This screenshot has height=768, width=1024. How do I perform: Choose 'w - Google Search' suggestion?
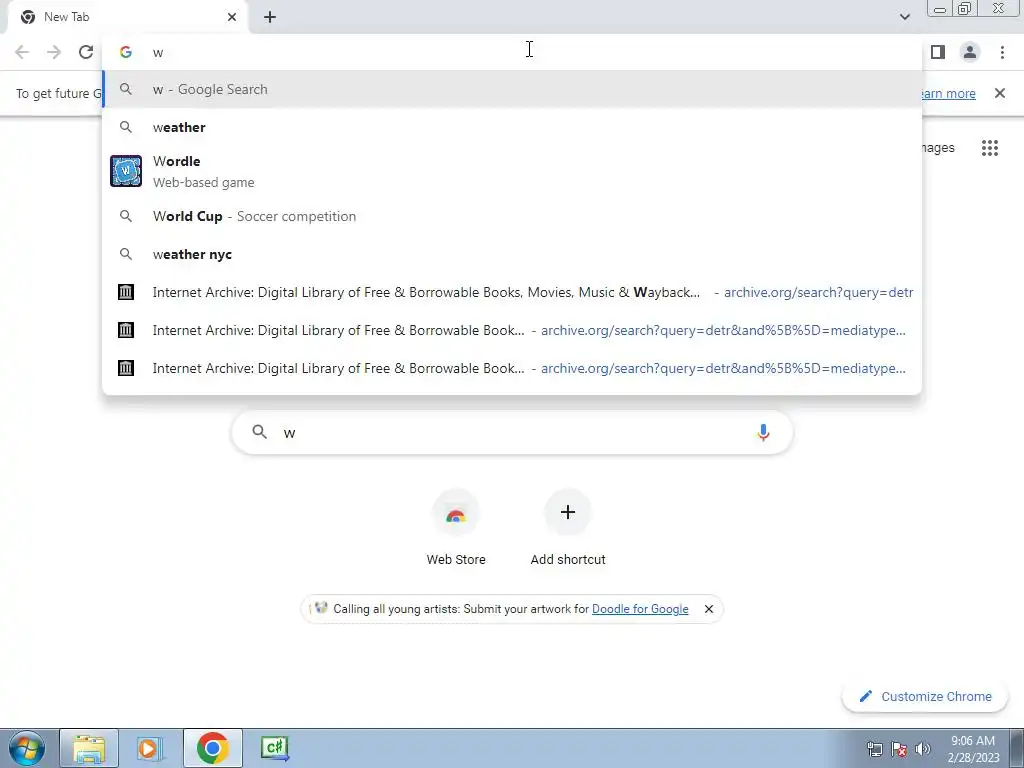click(512, 89)
